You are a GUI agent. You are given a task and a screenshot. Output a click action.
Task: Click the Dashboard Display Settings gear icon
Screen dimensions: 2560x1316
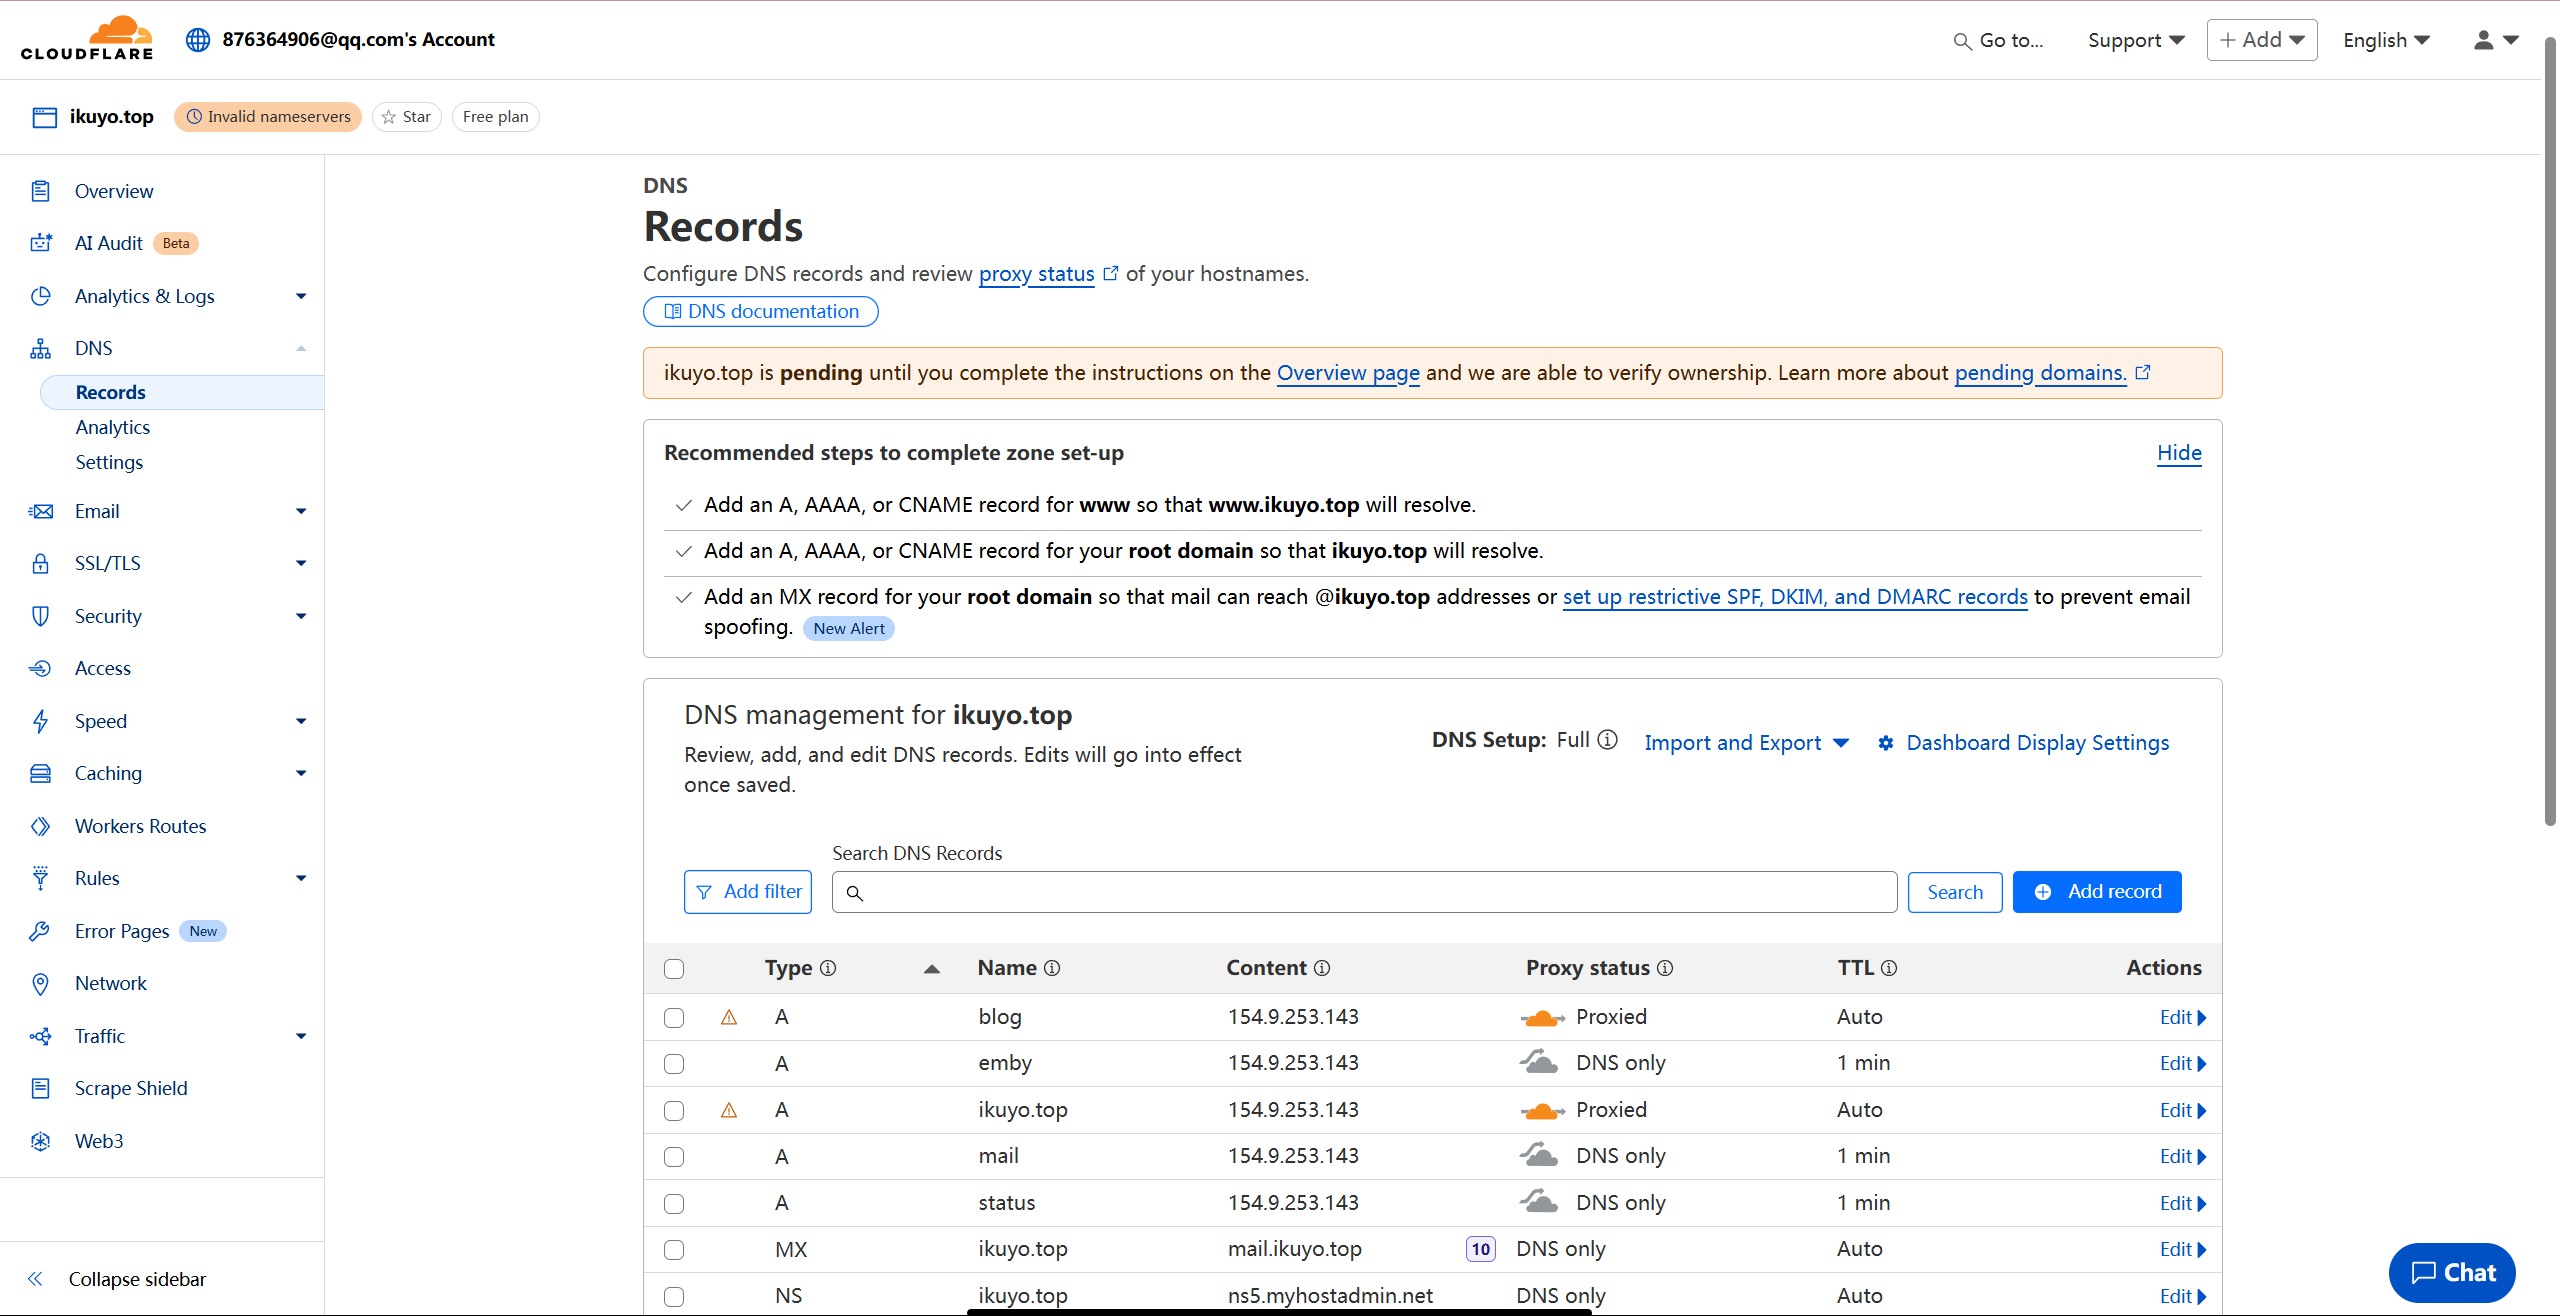coord(1886,743)
